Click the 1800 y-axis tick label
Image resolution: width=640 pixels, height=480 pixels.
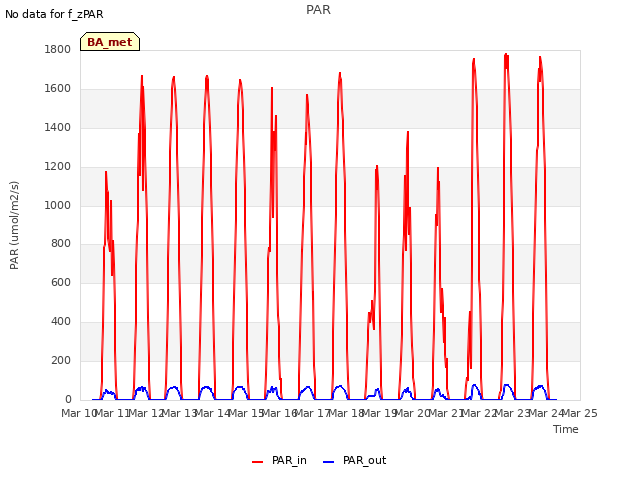pos(58,50)
